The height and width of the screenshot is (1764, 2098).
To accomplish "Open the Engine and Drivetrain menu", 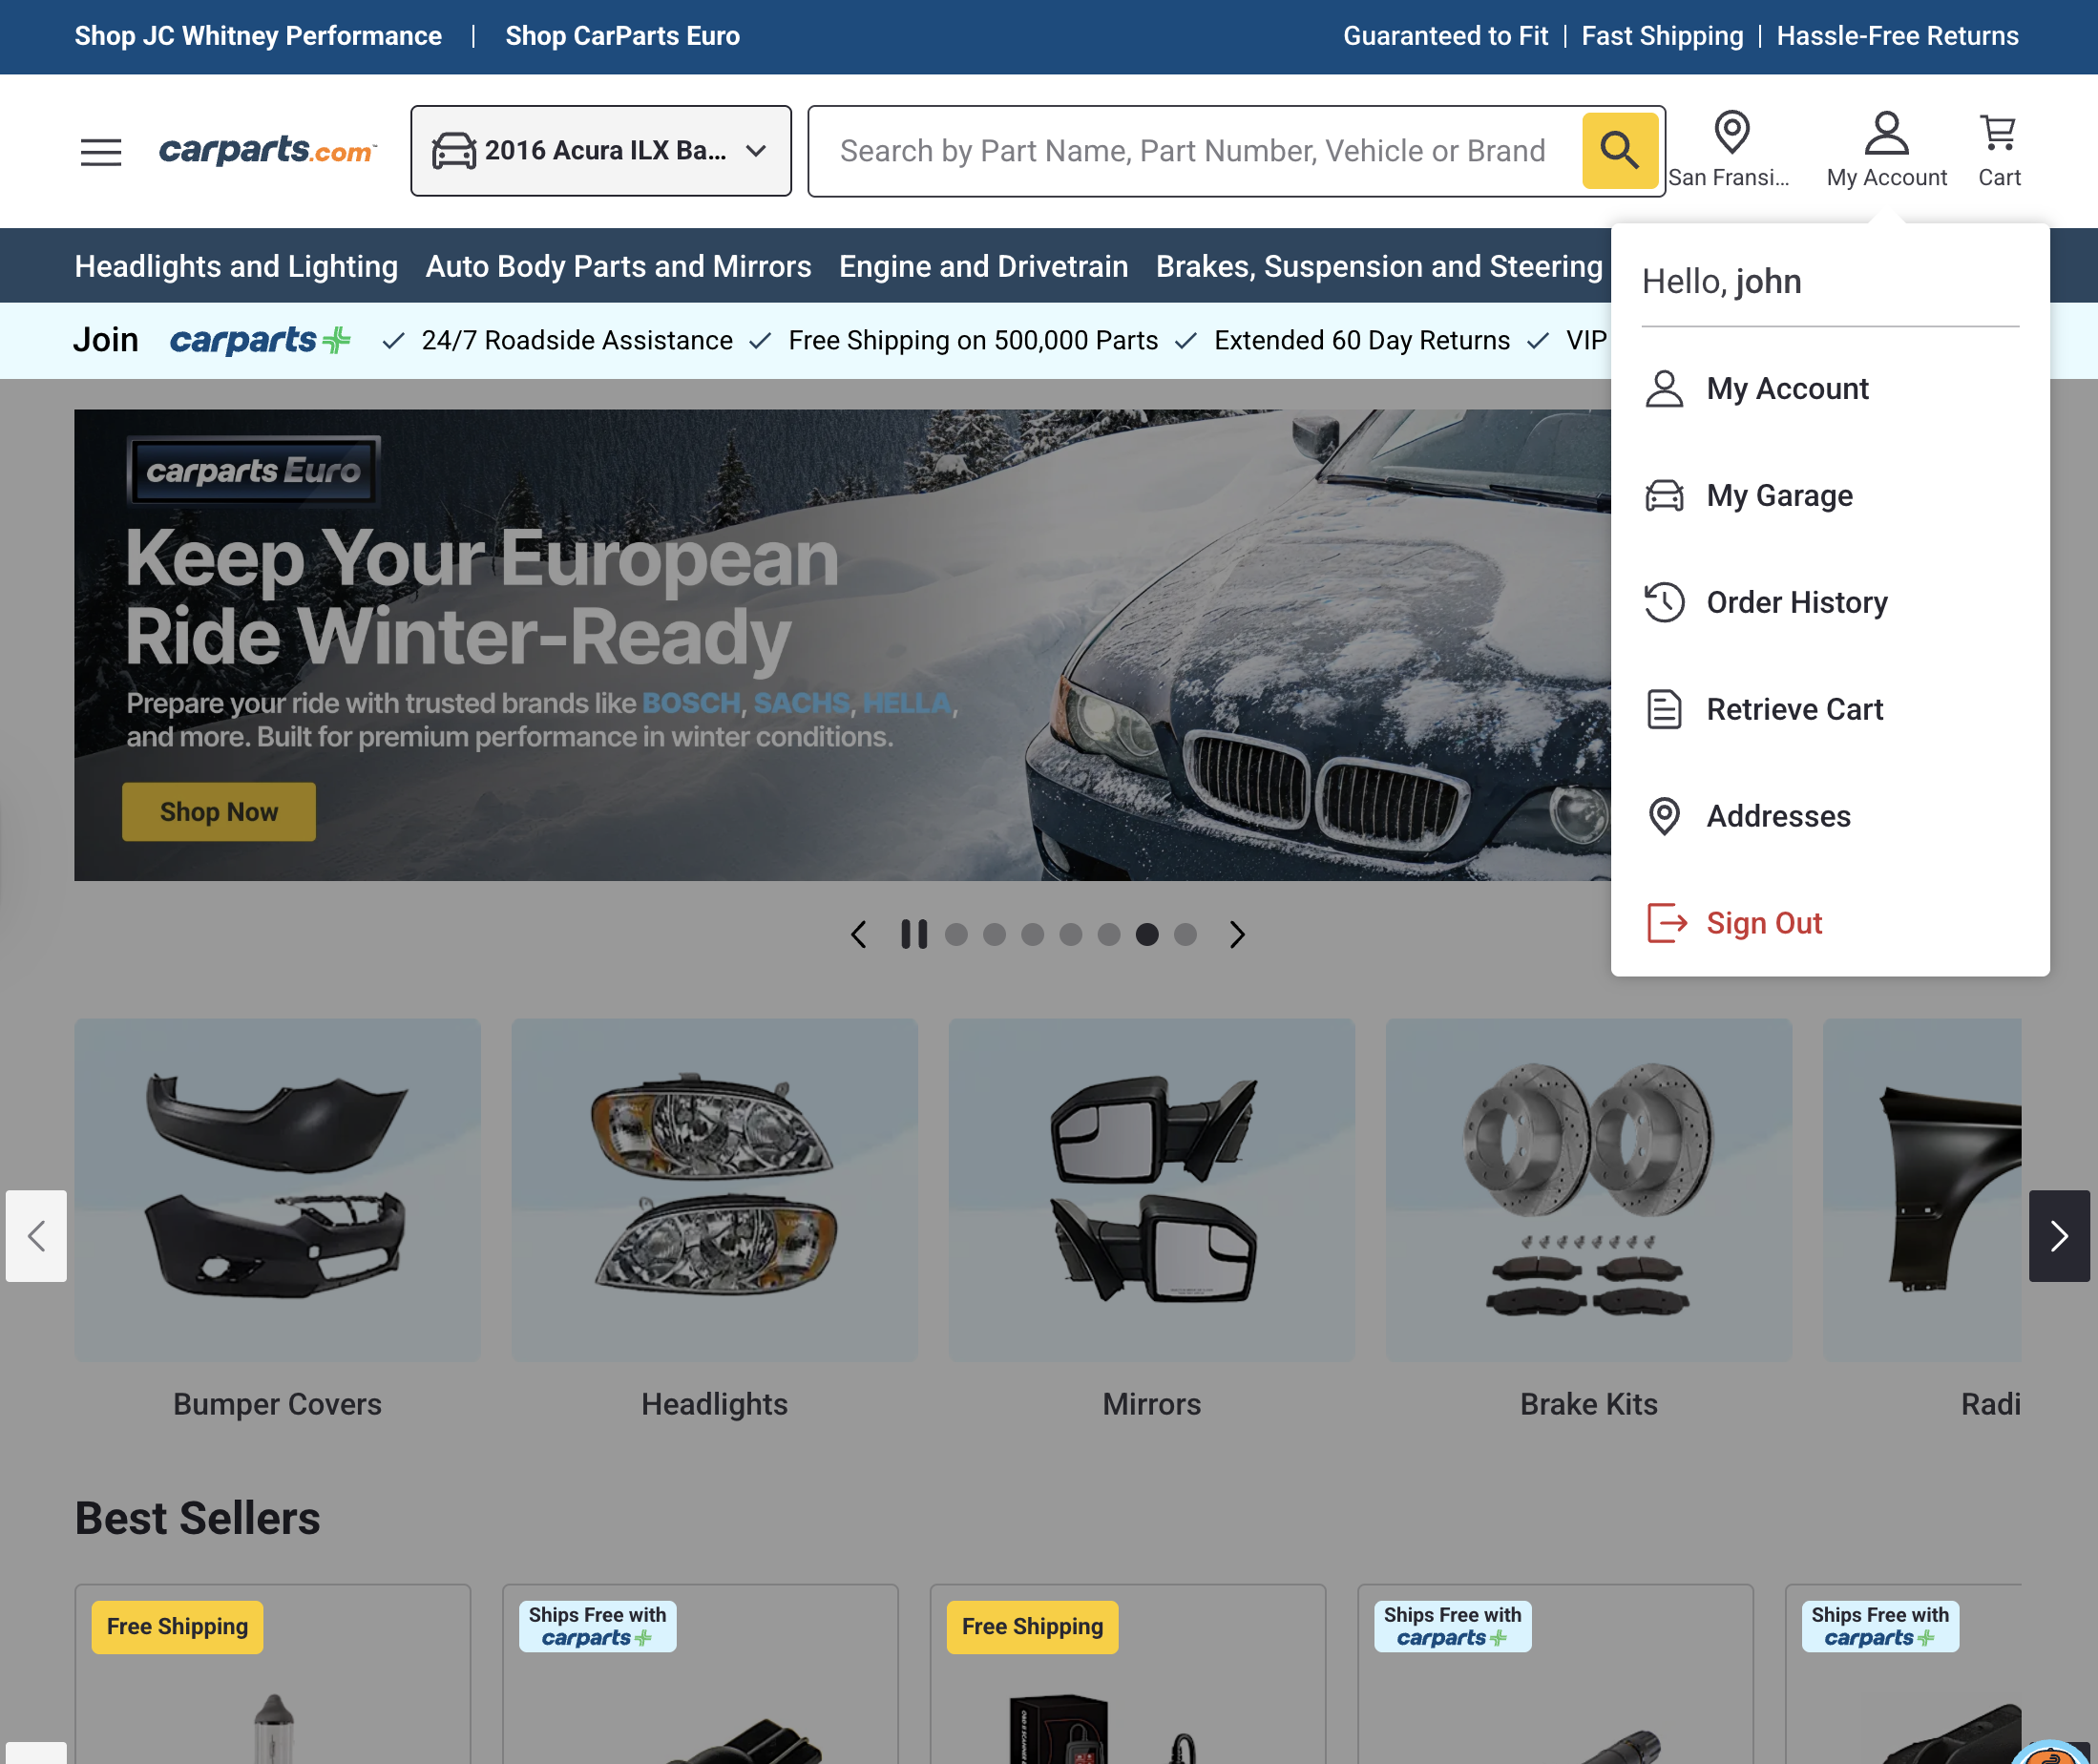I will point(982,266).
